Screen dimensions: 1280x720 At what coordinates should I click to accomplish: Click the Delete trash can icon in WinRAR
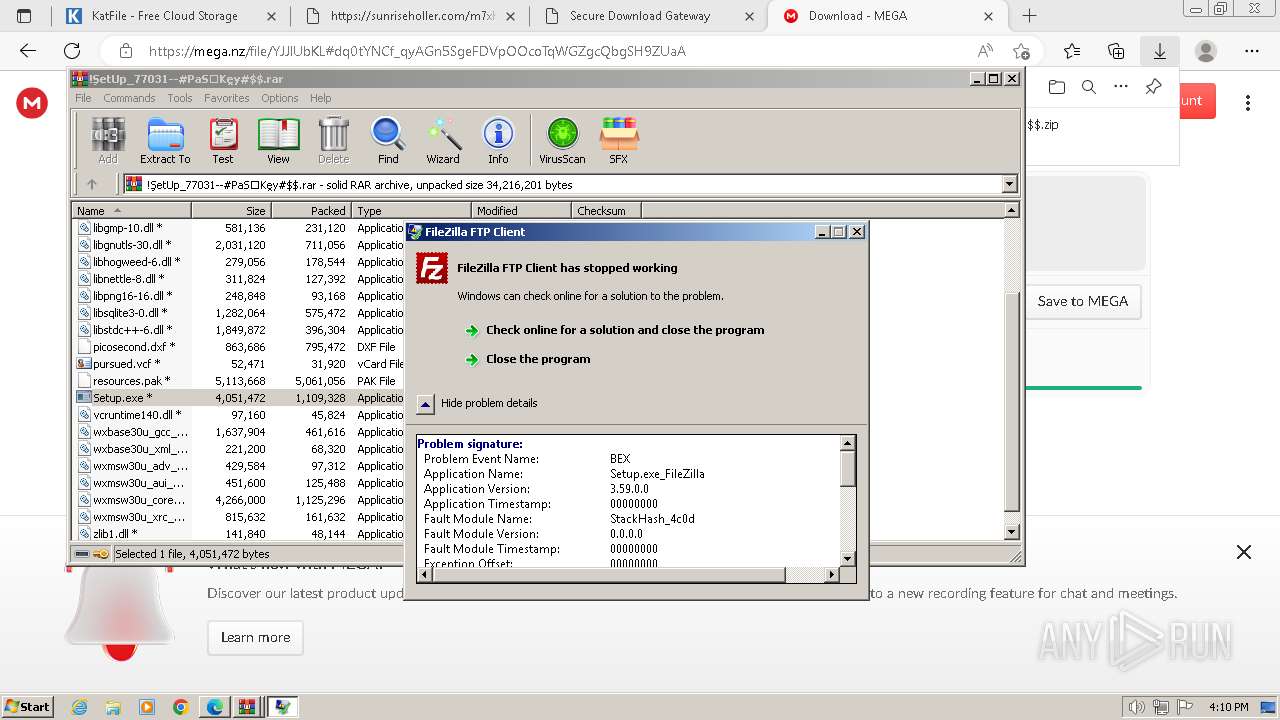pos(333,140)
